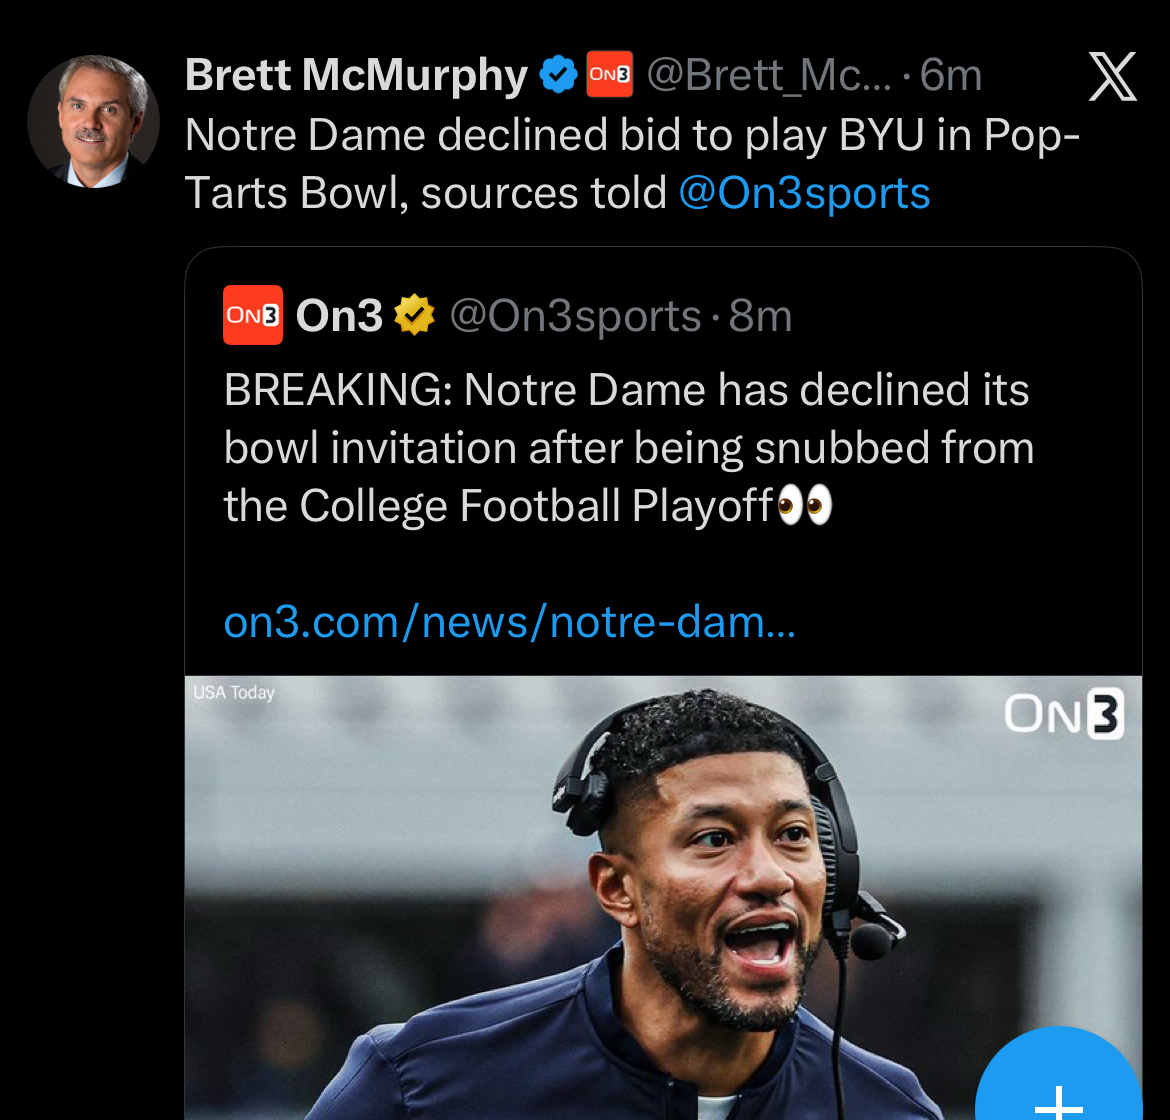Open the gray @On3sports handle in quote
1170x1120 pixels.
575,316
